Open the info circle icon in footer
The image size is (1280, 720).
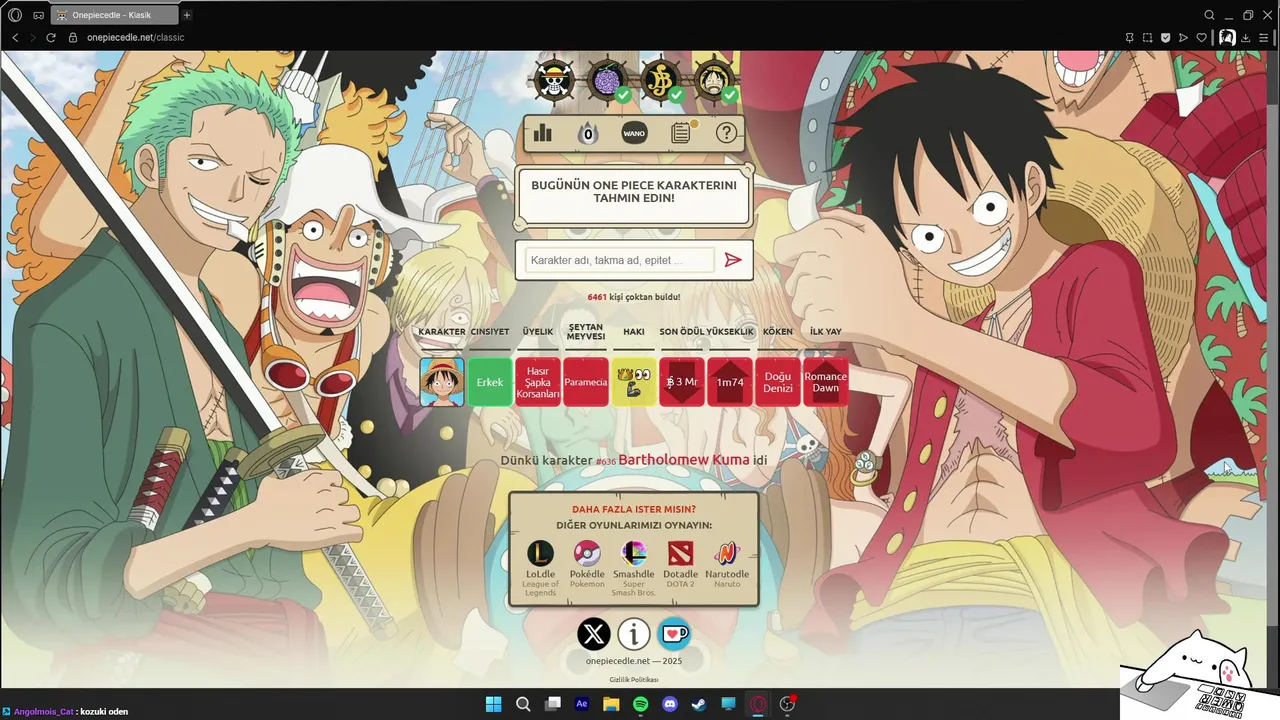click(634, 634)
